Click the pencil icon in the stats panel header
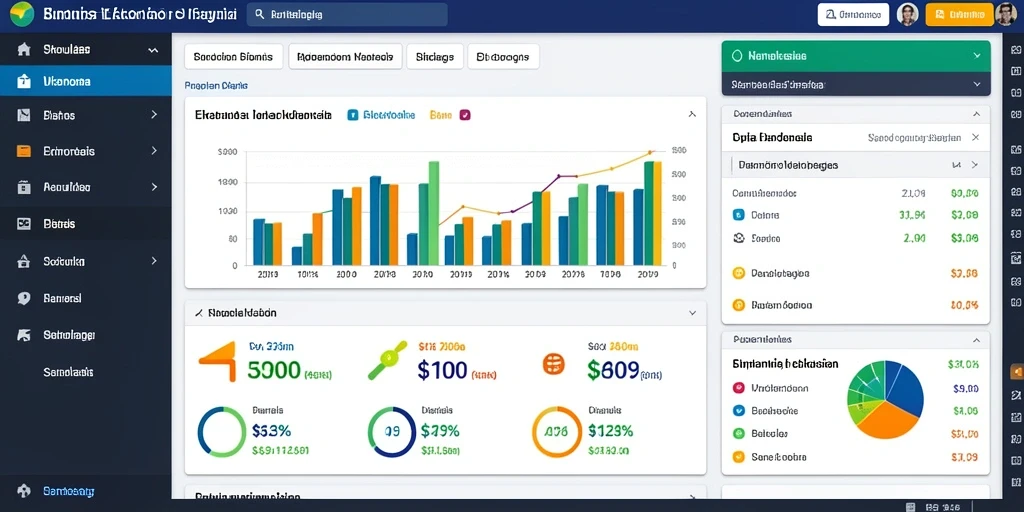1024x512 pixels. [x=199, y=313]
